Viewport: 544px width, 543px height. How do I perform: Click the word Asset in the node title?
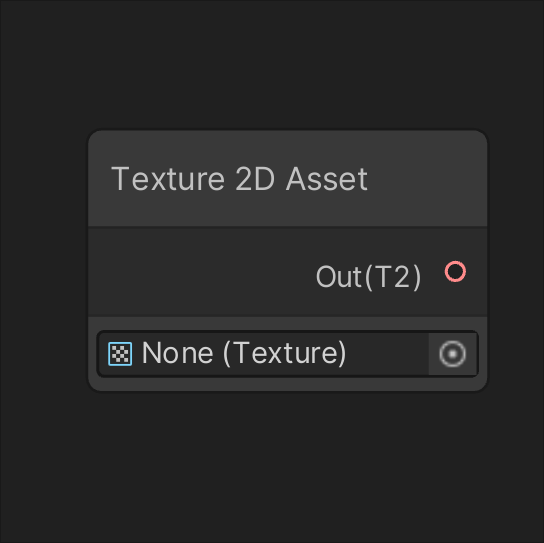pos(326,179)
